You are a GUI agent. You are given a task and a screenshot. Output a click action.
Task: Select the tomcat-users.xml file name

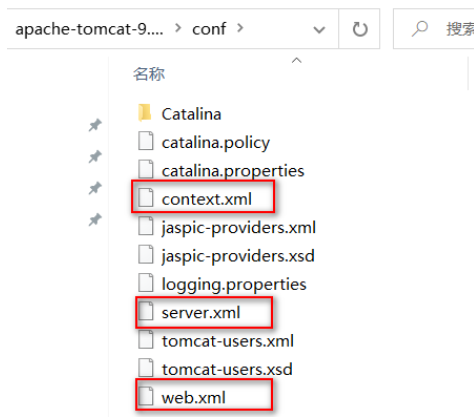[228, 341]
